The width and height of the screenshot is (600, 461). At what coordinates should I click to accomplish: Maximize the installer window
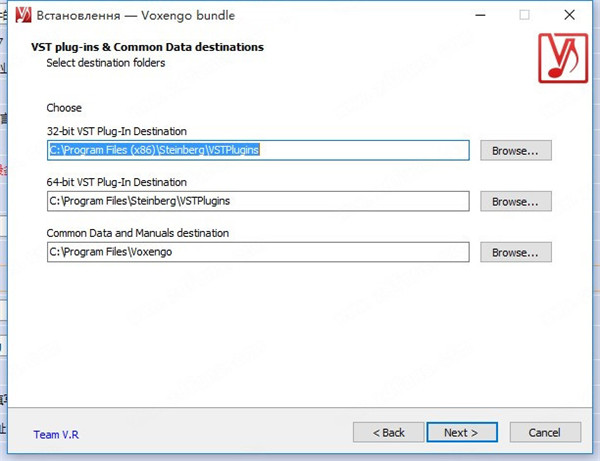[x=525, y=16]
